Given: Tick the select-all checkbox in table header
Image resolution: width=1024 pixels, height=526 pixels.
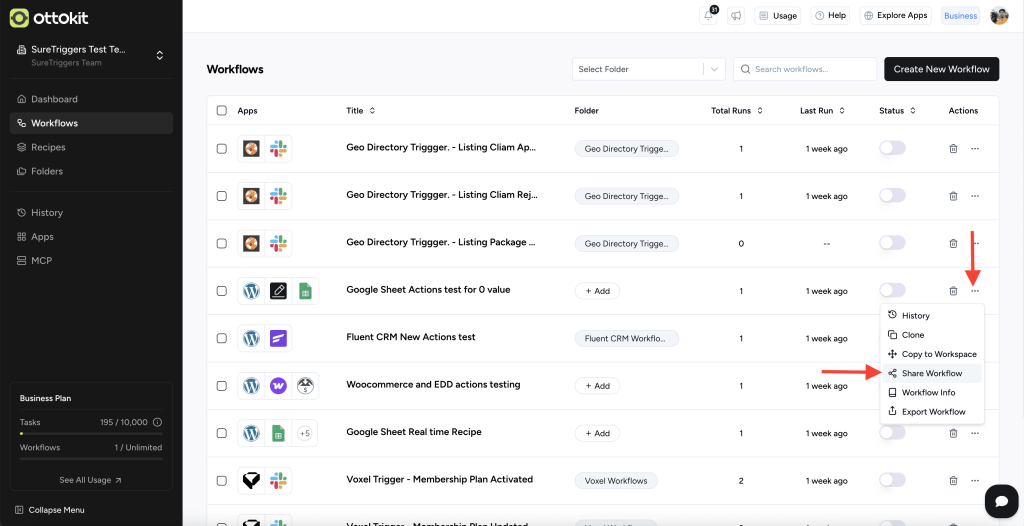Looking at the screenshot, I should pyautogui.click(x=222, y=111).
